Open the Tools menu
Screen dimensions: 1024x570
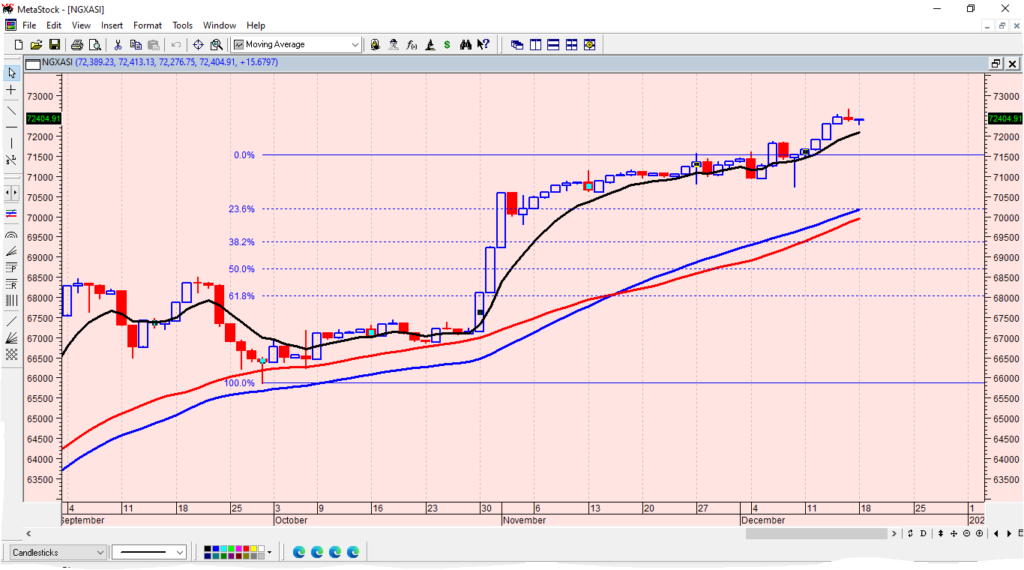[182, 25]
